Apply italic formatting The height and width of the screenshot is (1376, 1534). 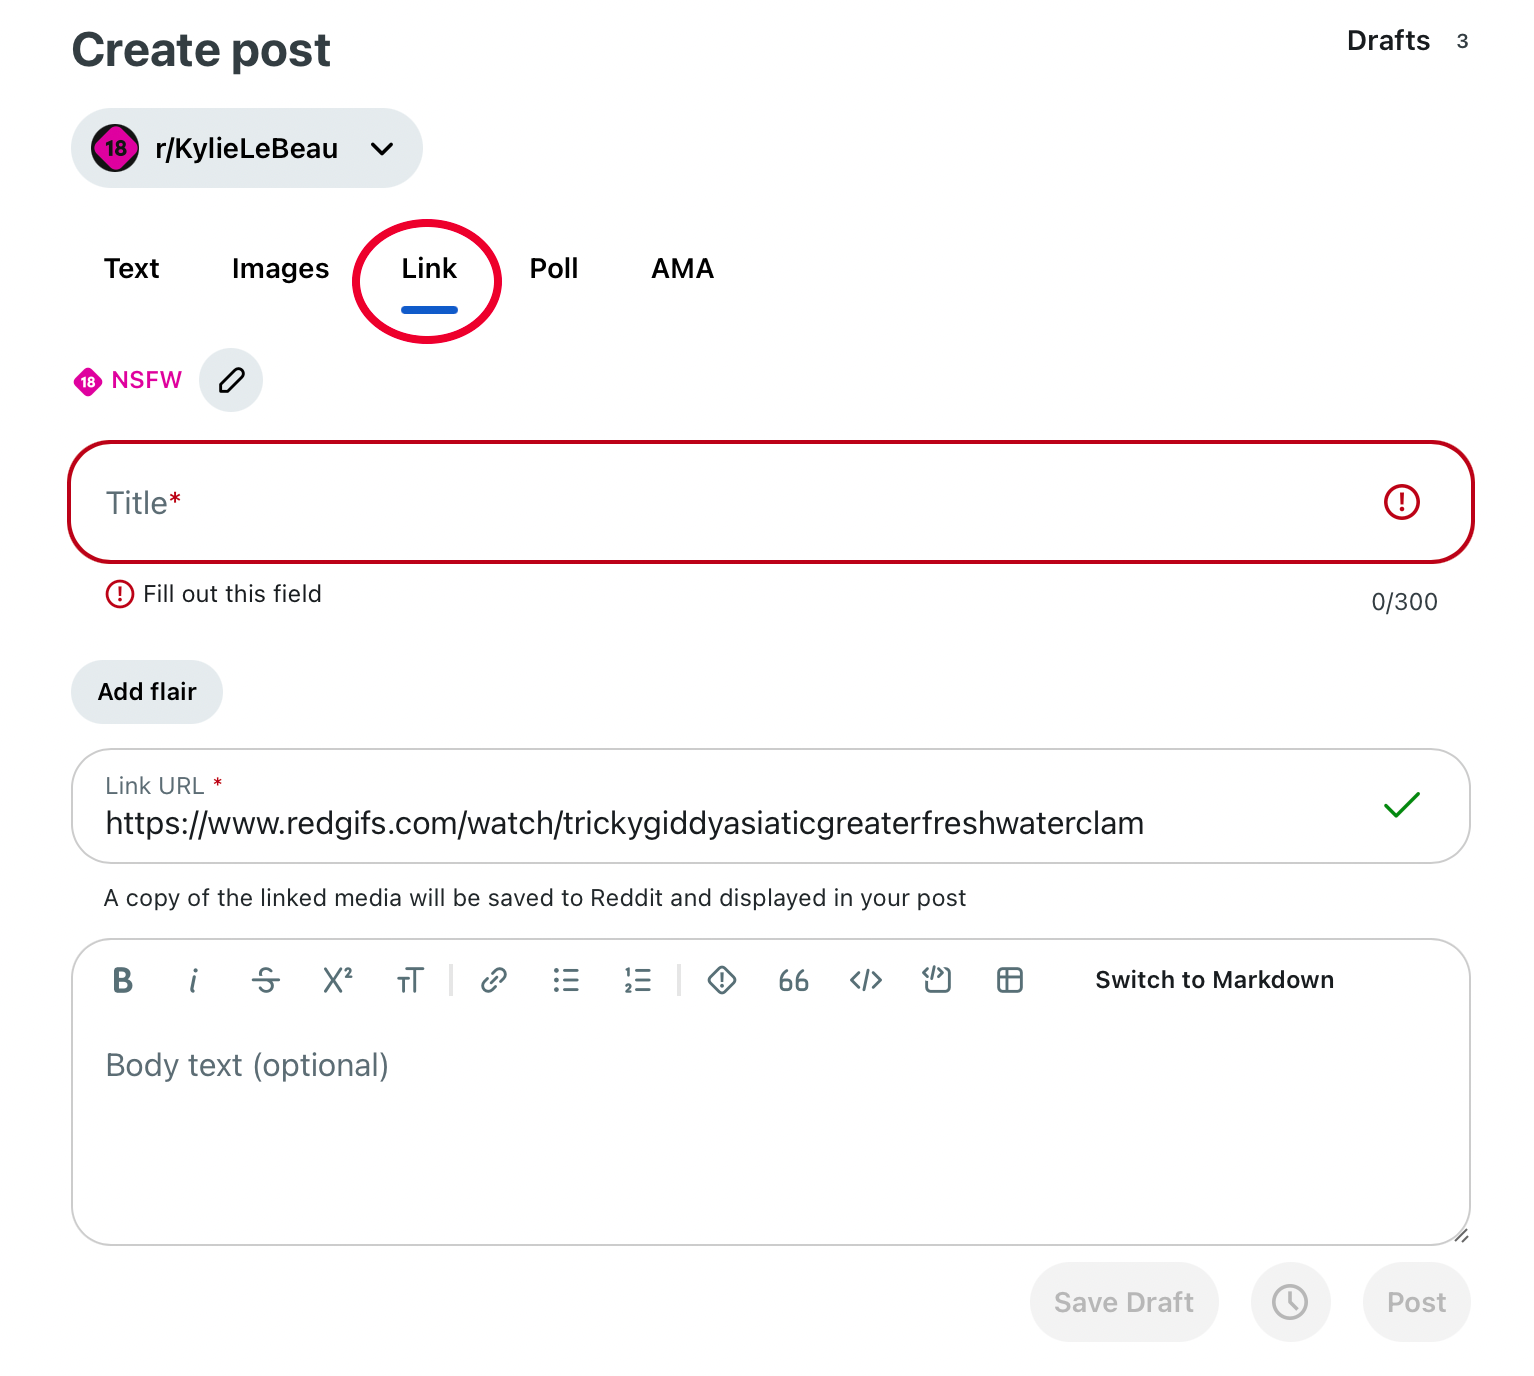pos(194,980)
